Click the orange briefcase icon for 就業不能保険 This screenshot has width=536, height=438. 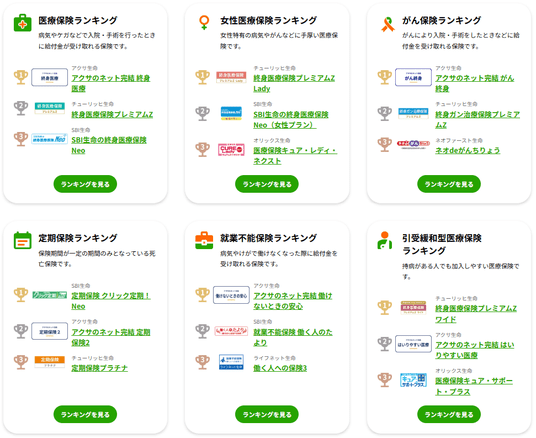pos(204,240)
